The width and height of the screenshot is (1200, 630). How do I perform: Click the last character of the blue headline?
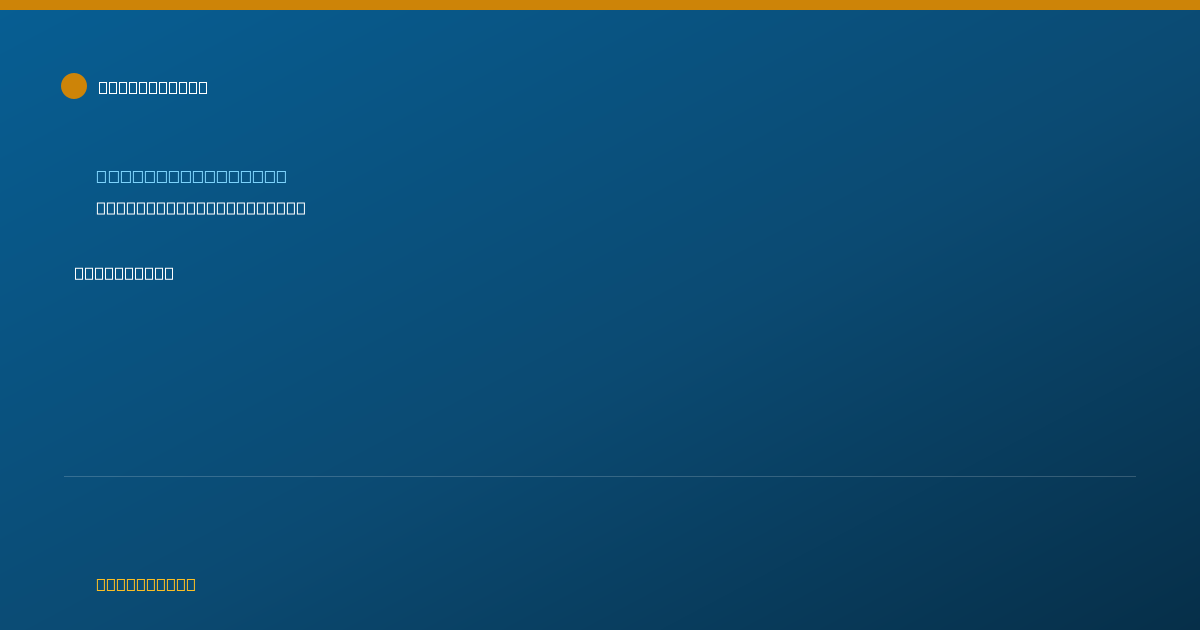[281, 176]
